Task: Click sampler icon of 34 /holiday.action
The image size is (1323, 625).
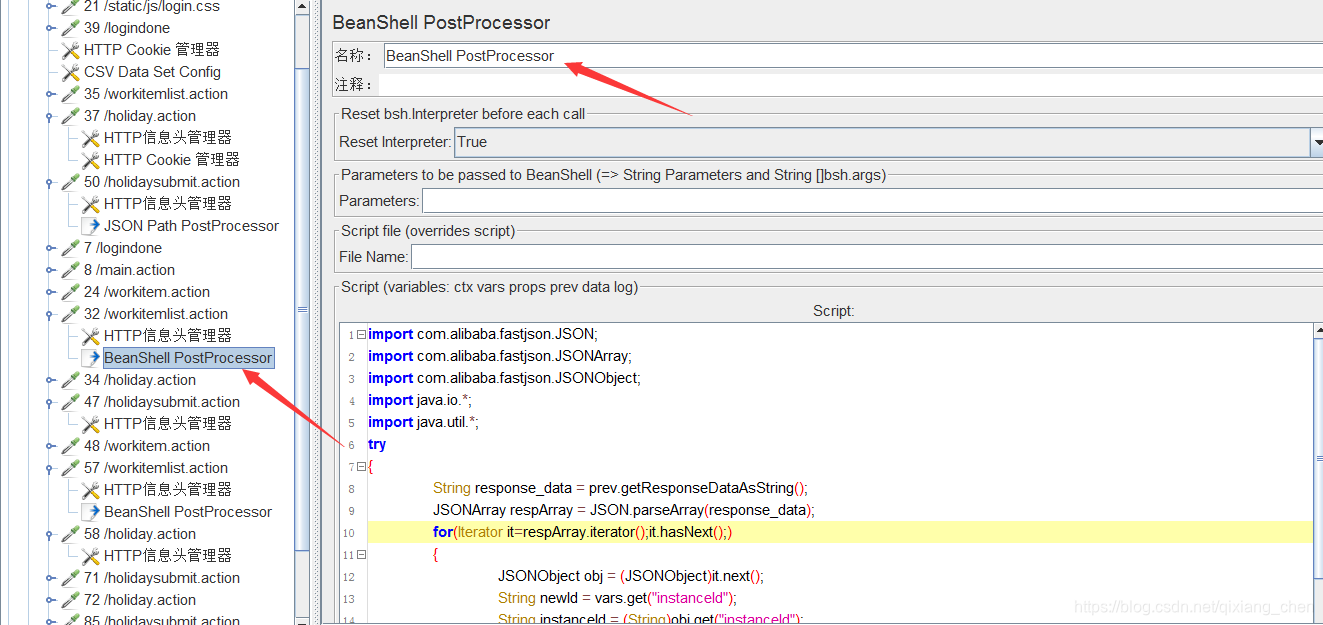Action: click(x=70, y=380)
